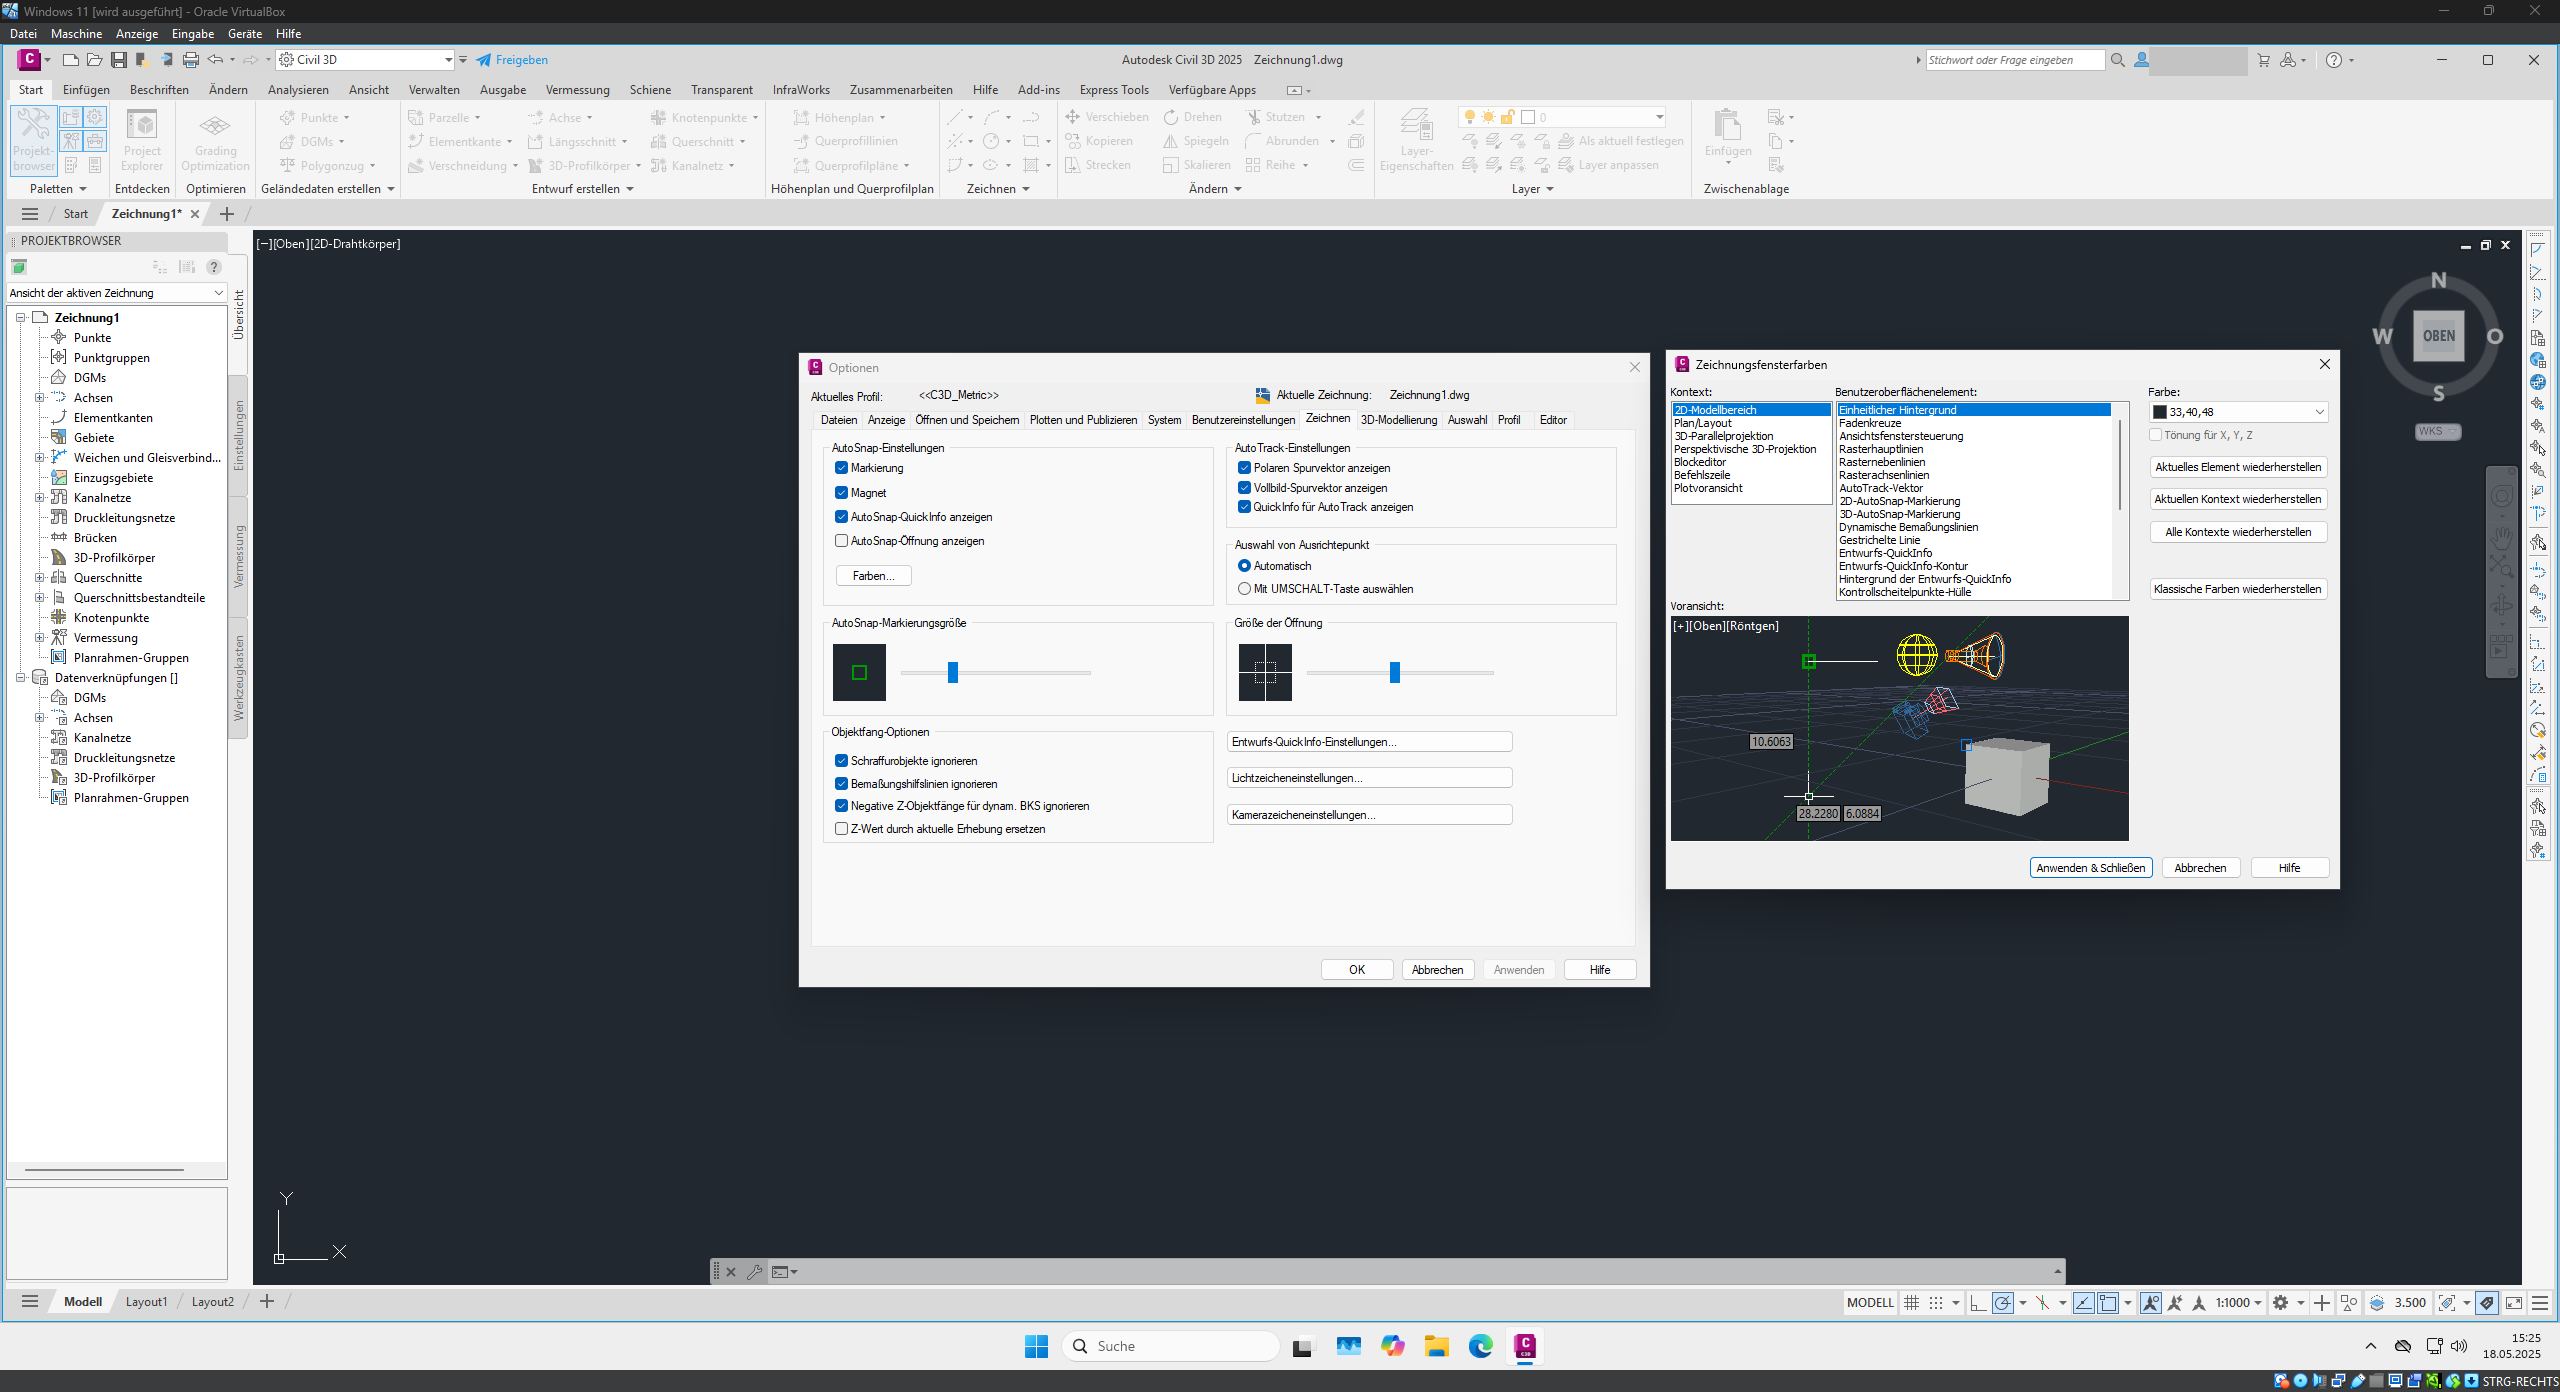Select Plan/Layout in the Kontext list

tap(1702, 423)
